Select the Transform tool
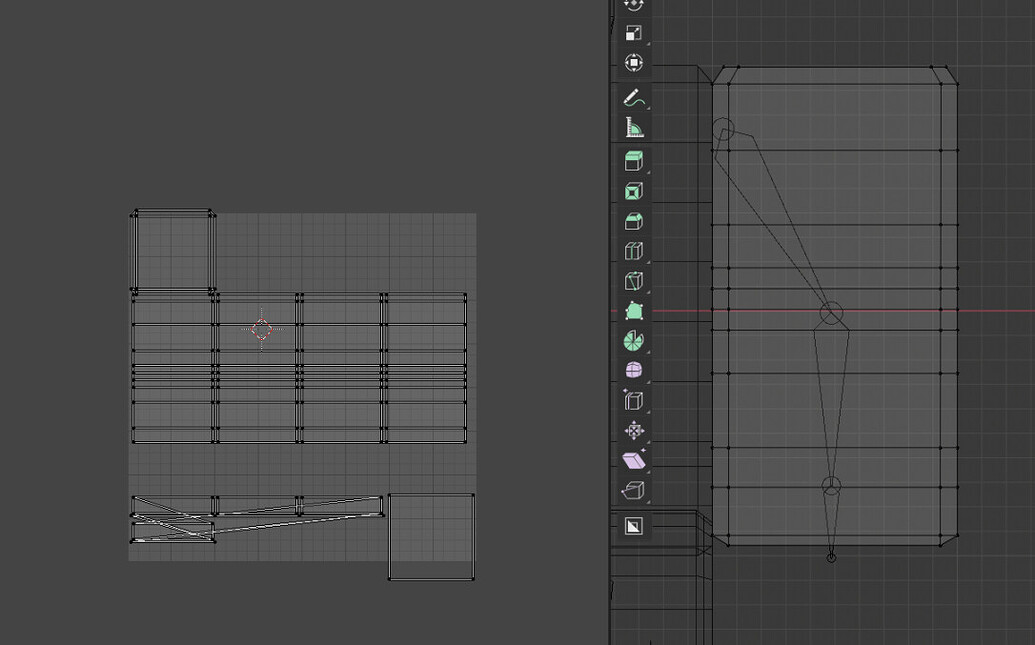Screen dimensions: 1035x645 634,64
